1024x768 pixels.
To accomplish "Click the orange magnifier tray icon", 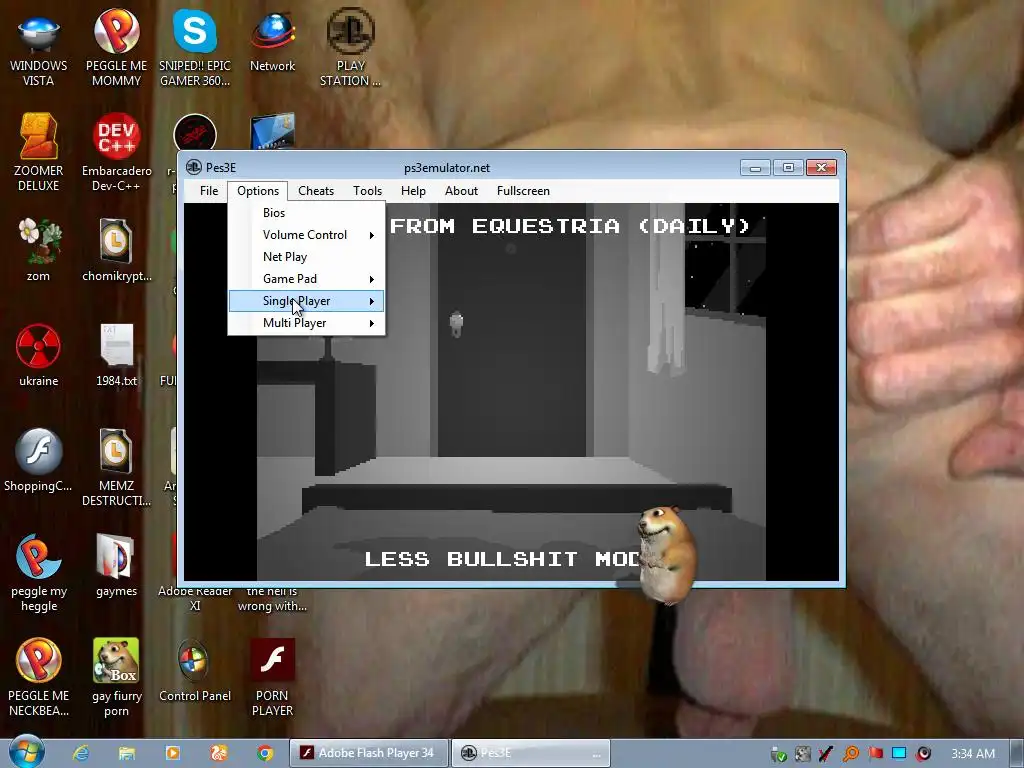I will 851,754.
